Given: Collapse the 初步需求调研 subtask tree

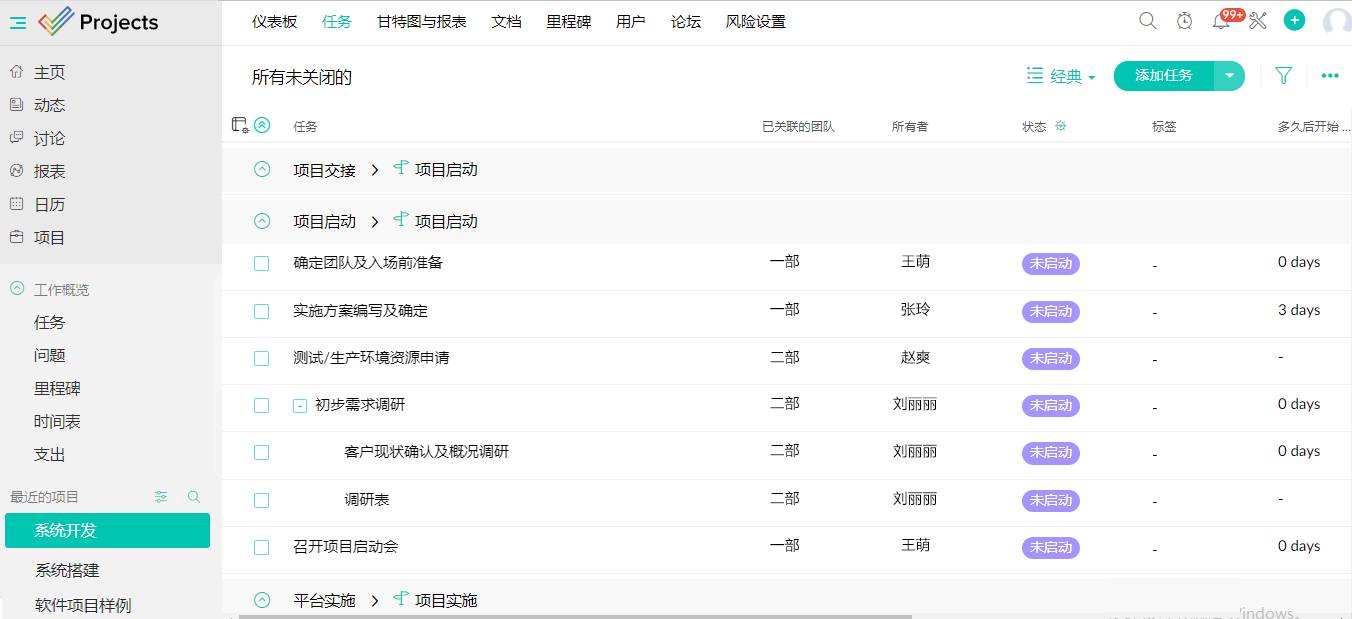Looking at the screenshot, I should point(299,406).
